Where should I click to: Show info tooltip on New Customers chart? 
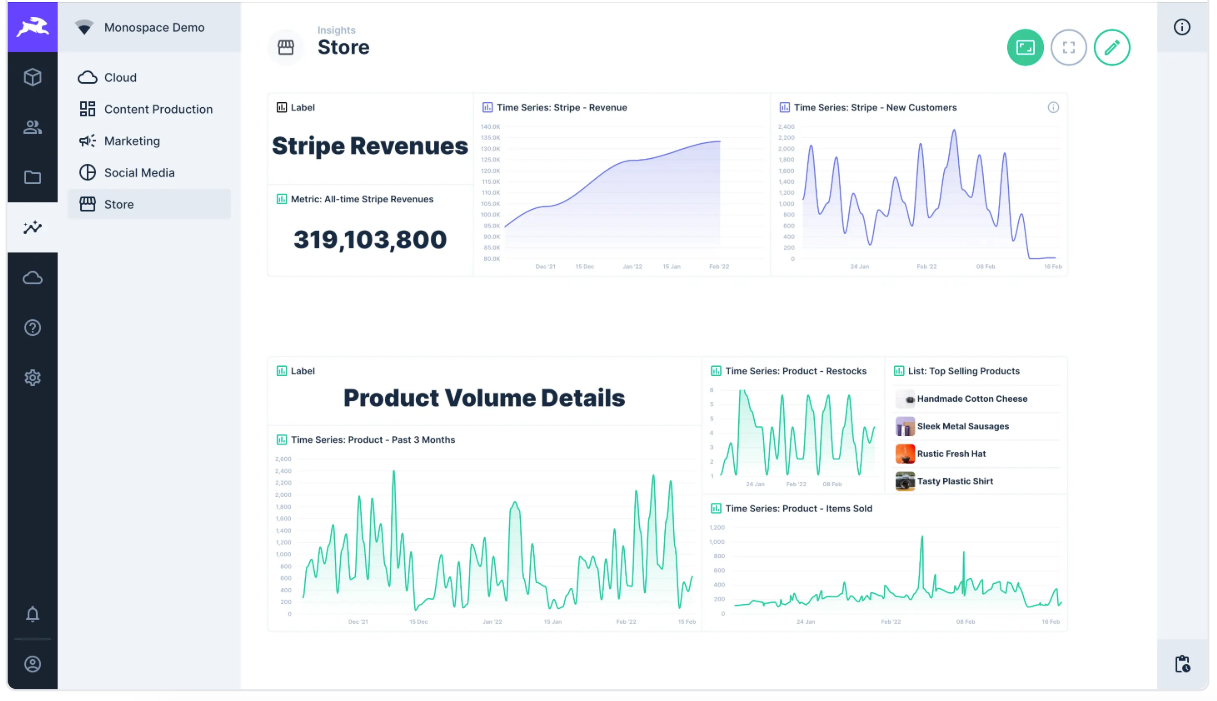[1053, 107]
